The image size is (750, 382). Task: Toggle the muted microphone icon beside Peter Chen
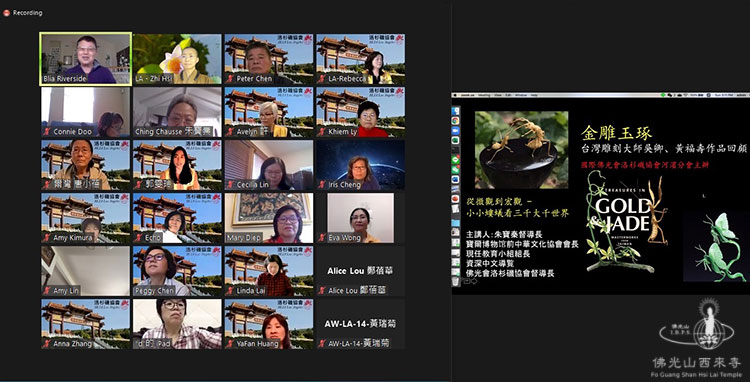(231, 78)
